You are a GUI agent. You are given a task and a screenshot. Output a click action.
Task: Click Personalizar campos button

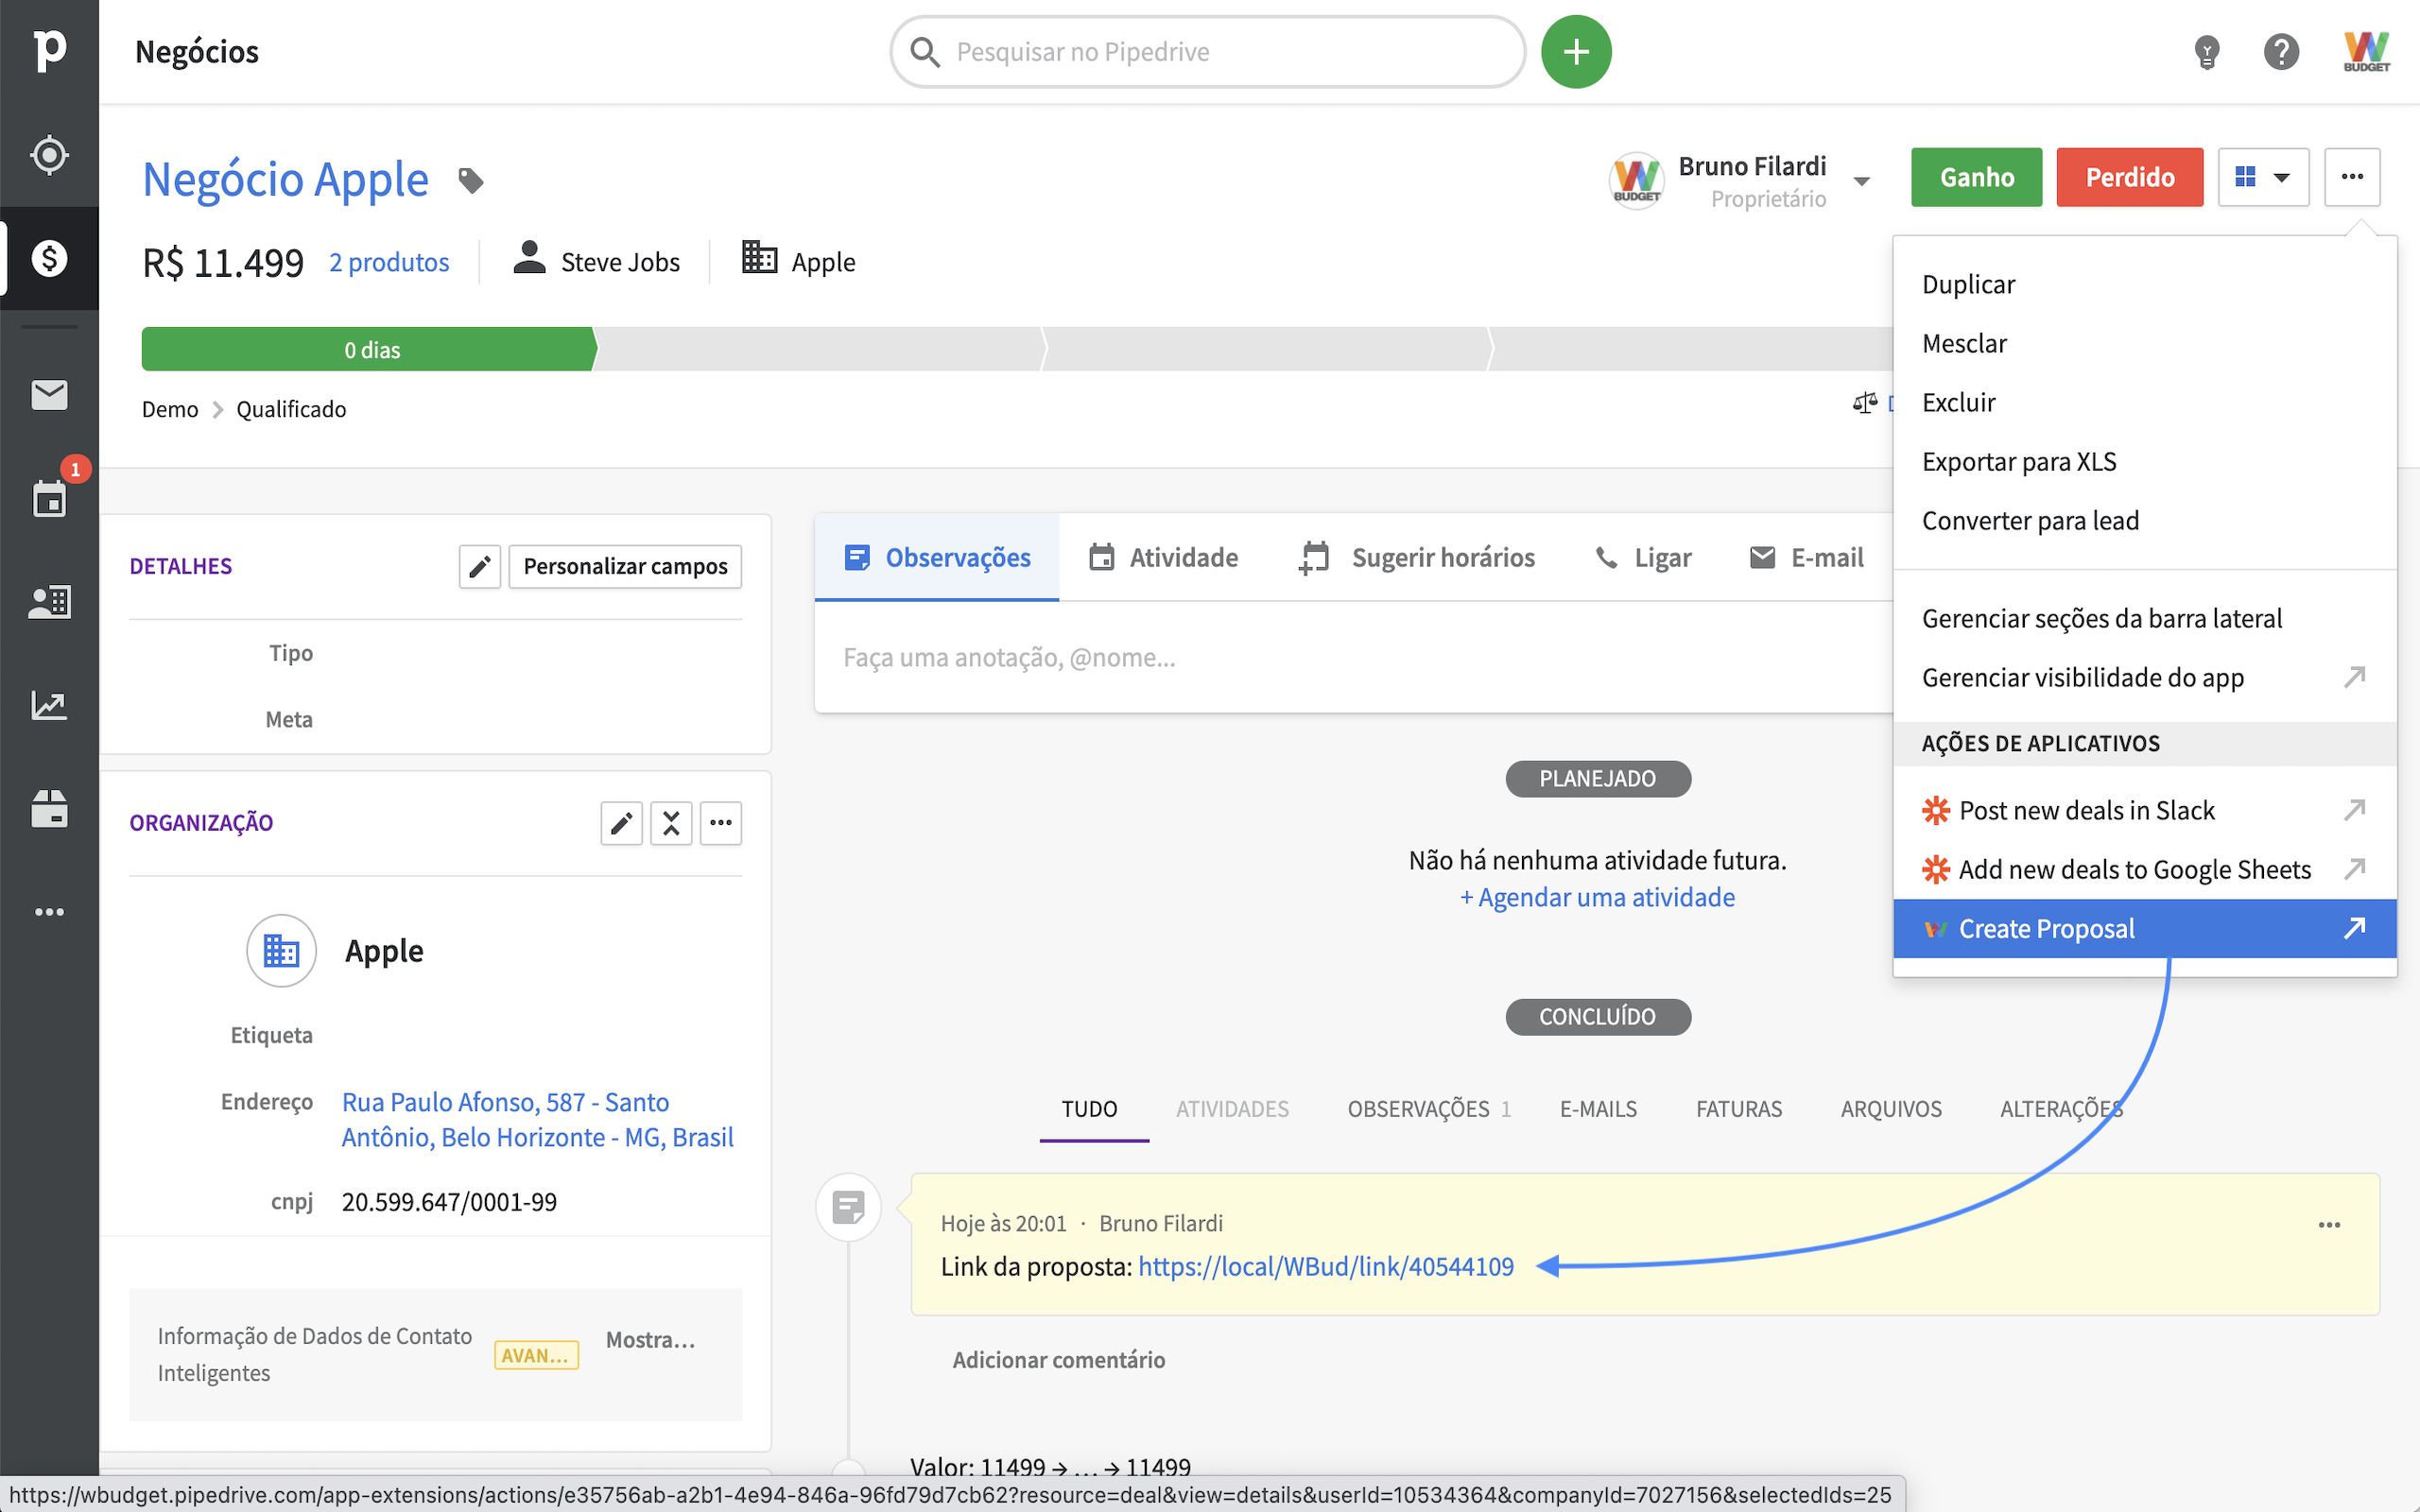625,566
